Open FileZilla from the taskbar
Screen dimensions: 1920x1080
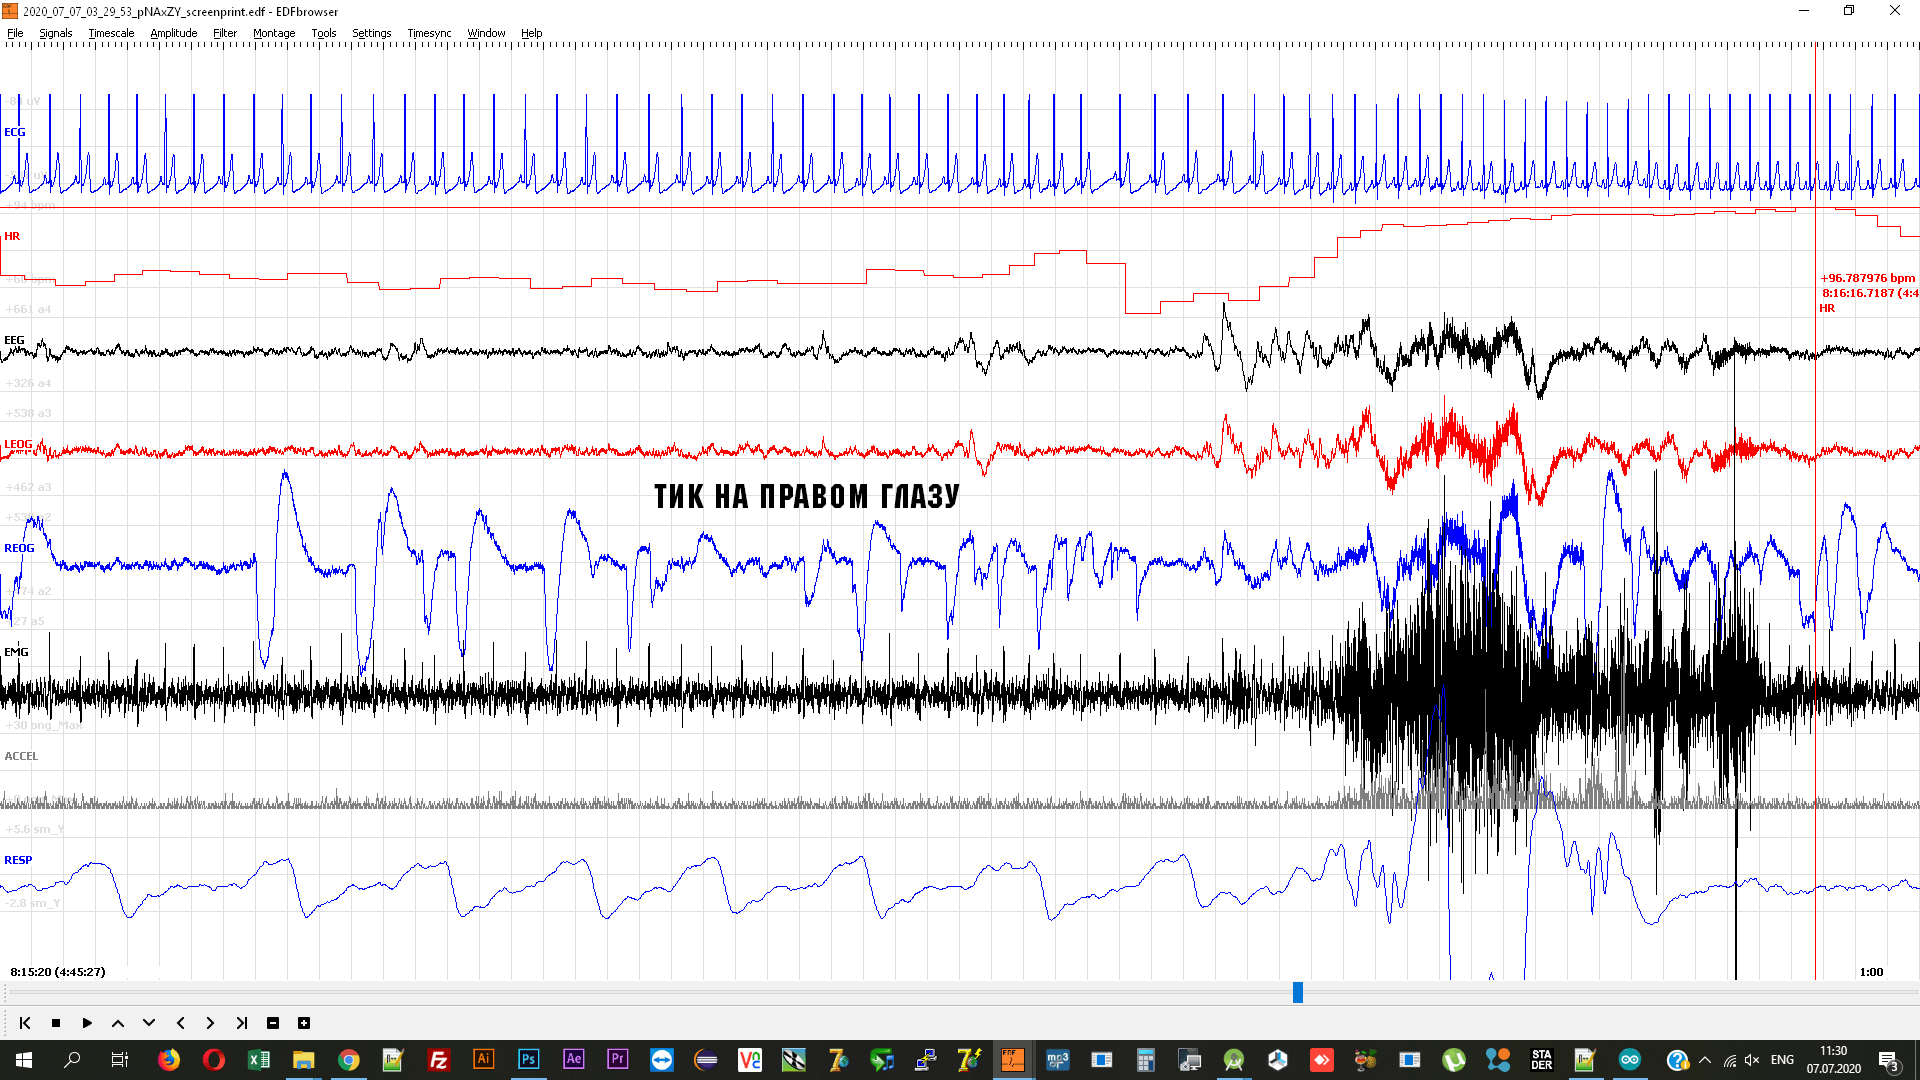pyautogui.click(x=438, y=1060)
